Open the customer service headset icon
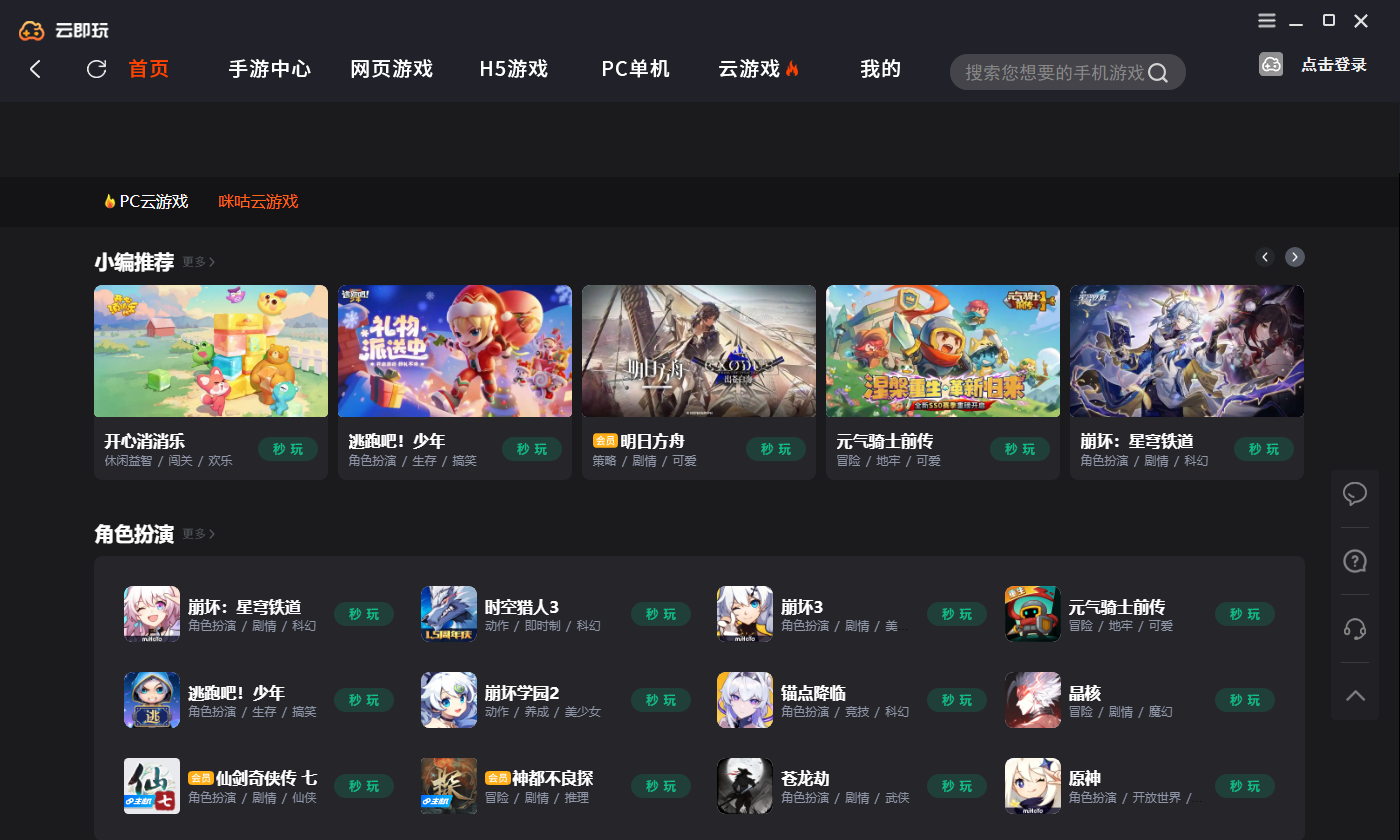This screenshot has width=1400, height=840. pos(1355,628)
